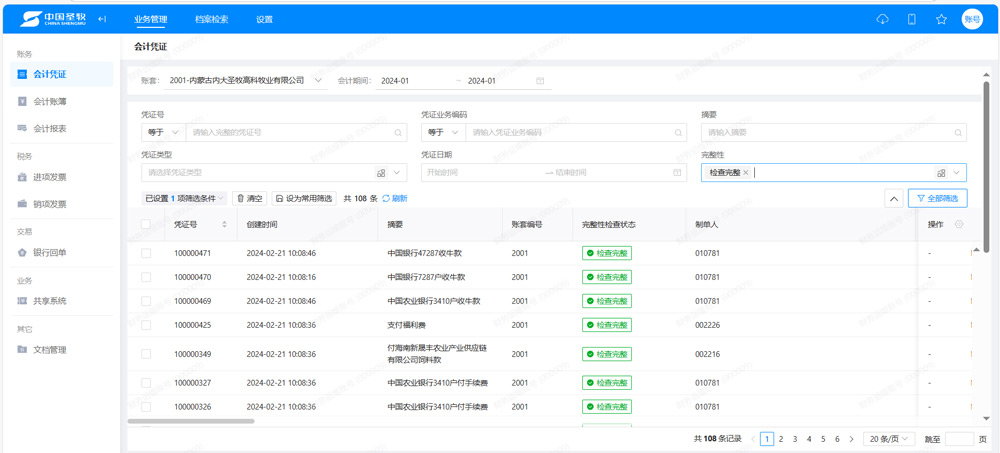Click the calendar icon in 会计期间 field
This screenshot has width=1000, height=453.
pyautogui.click(x=540, y=81)
